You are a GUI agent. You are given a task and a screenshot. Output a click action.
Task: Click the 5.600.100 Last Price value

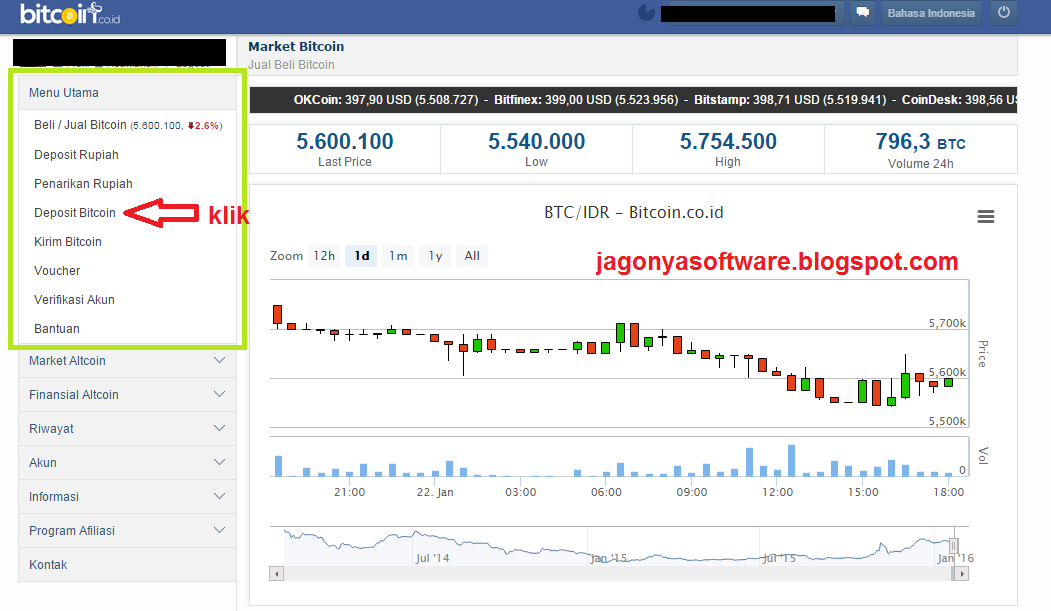click(x=345, y=141)
